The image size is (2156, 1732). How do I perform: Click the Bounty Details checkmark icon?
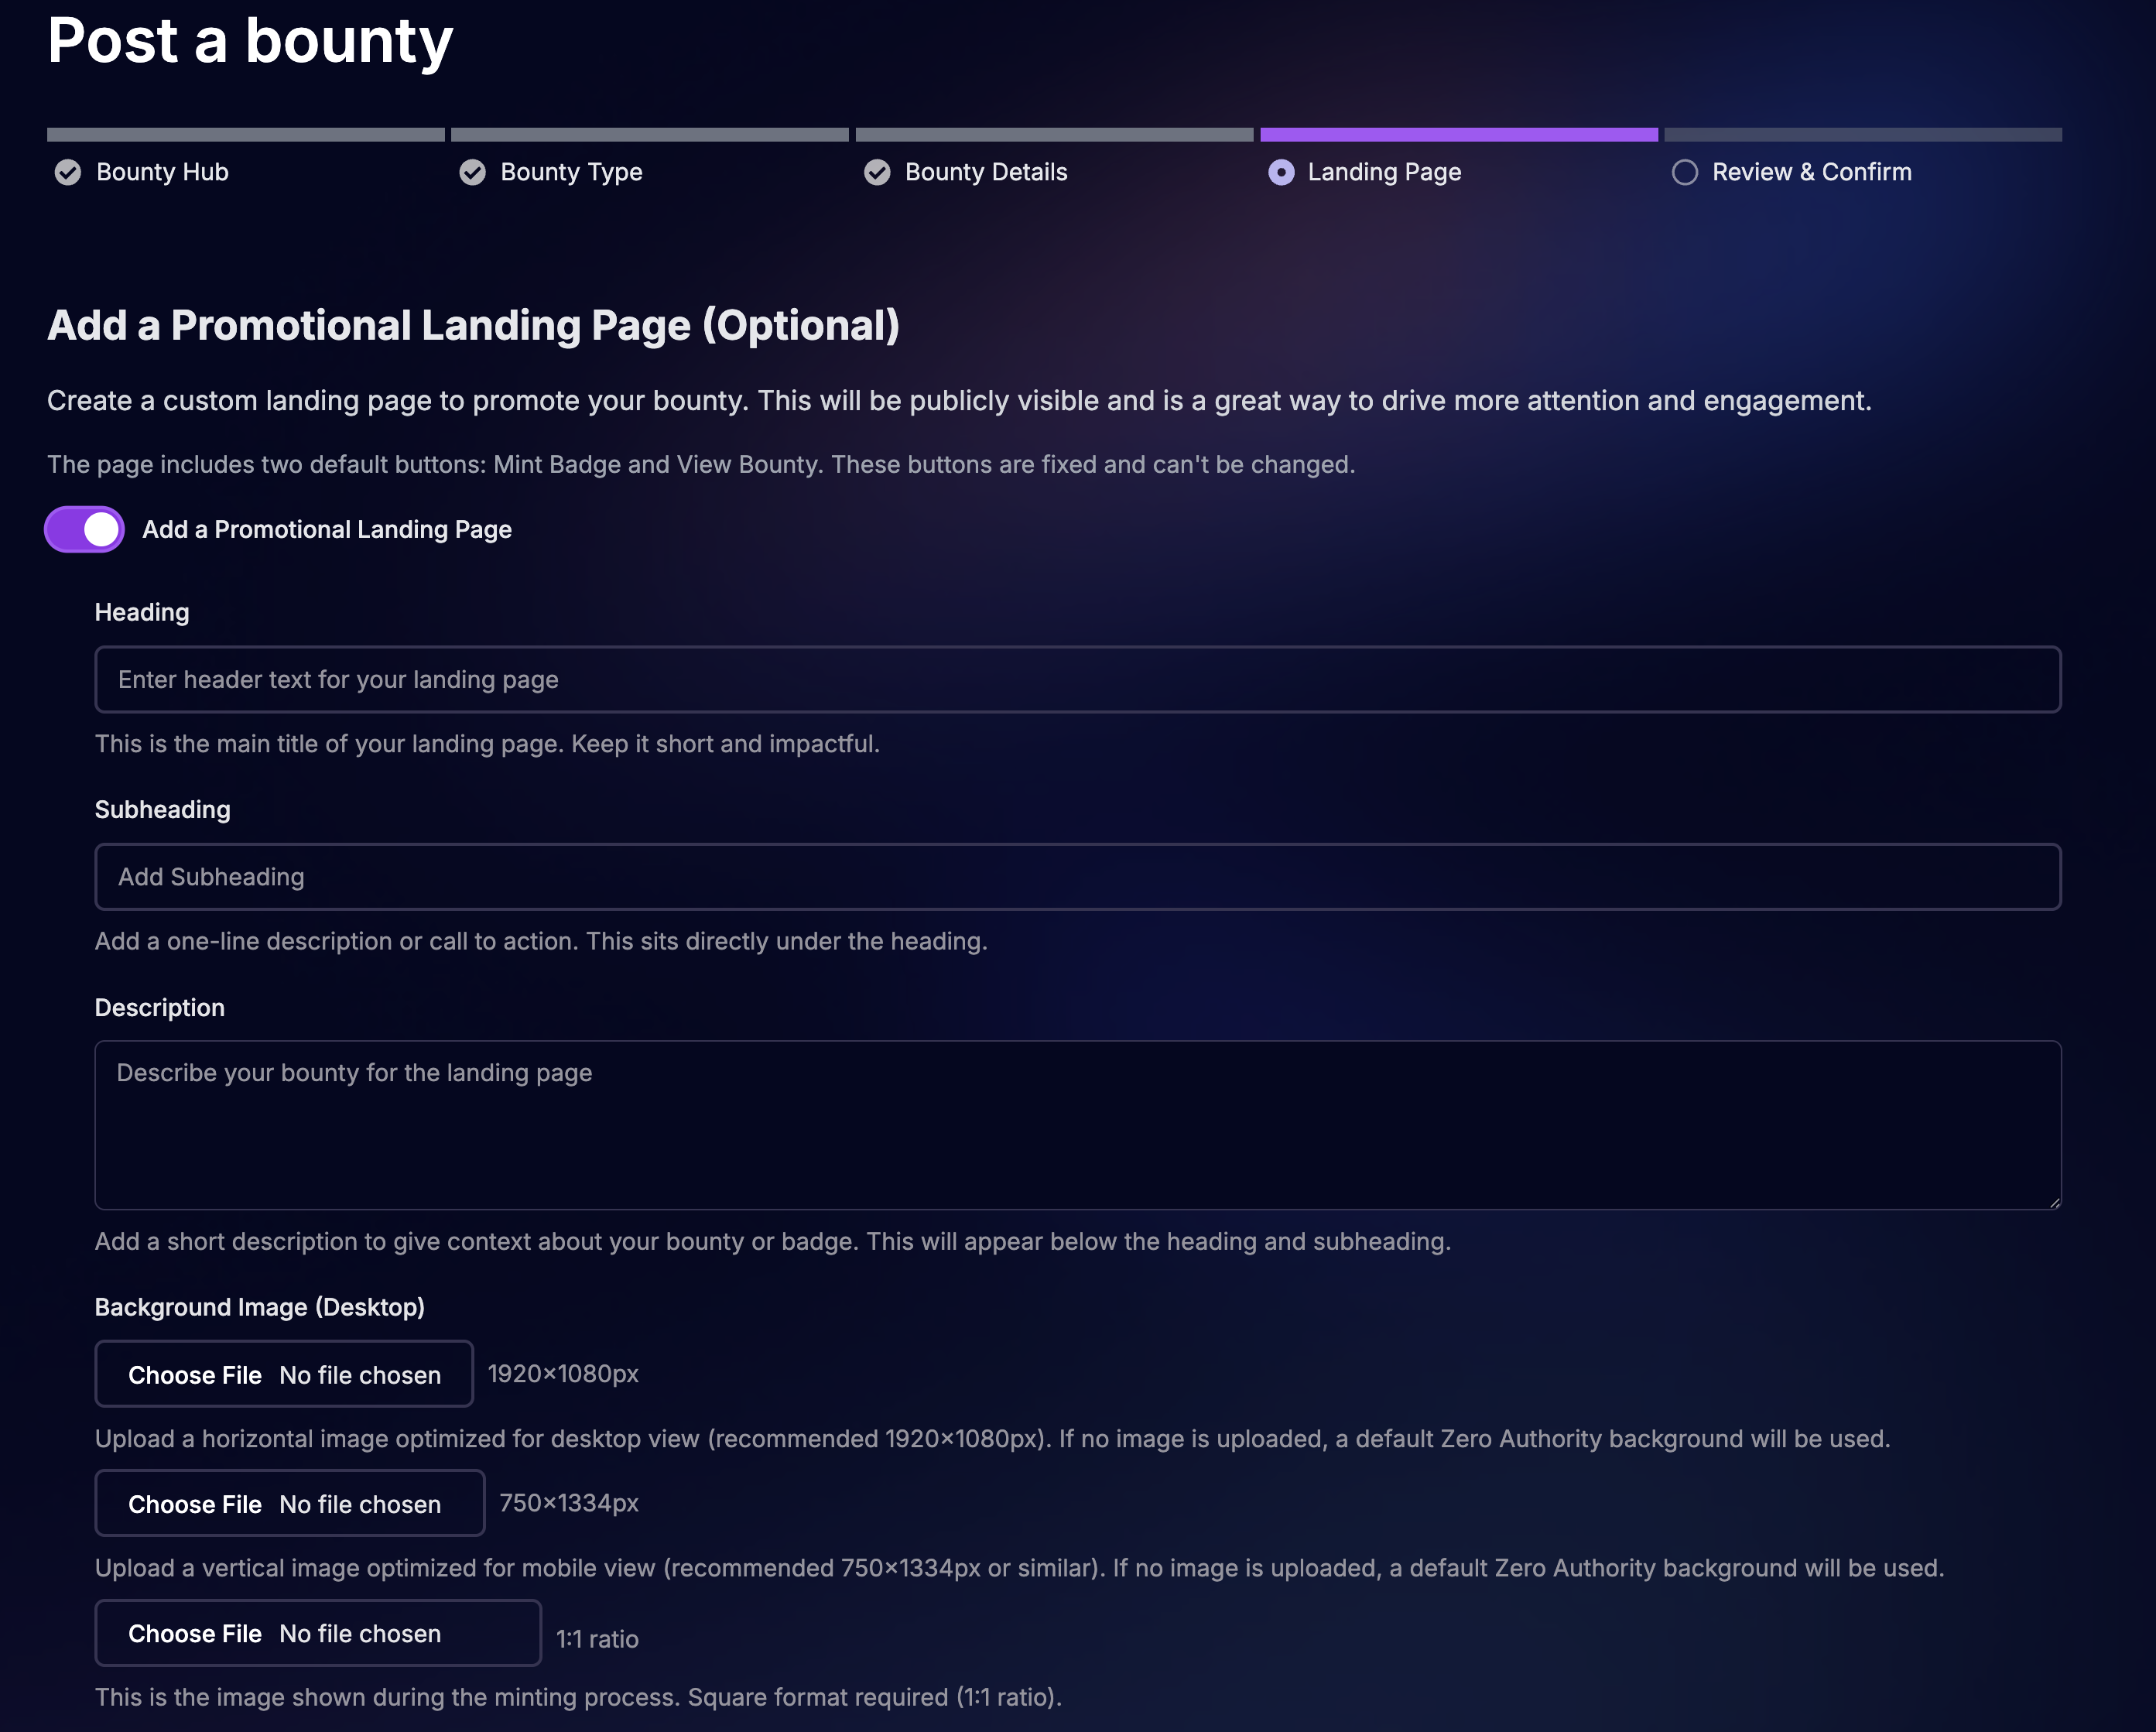[x=877, y=172]
